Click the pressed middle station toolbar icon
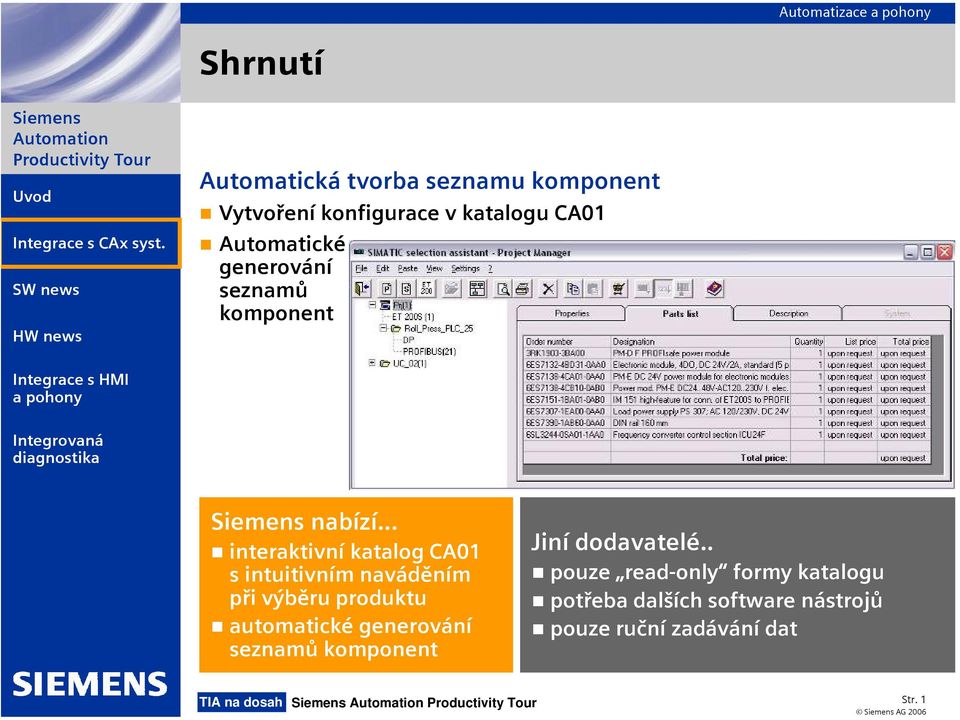Screen dimensions: 960x720 (x=664, y=288)
